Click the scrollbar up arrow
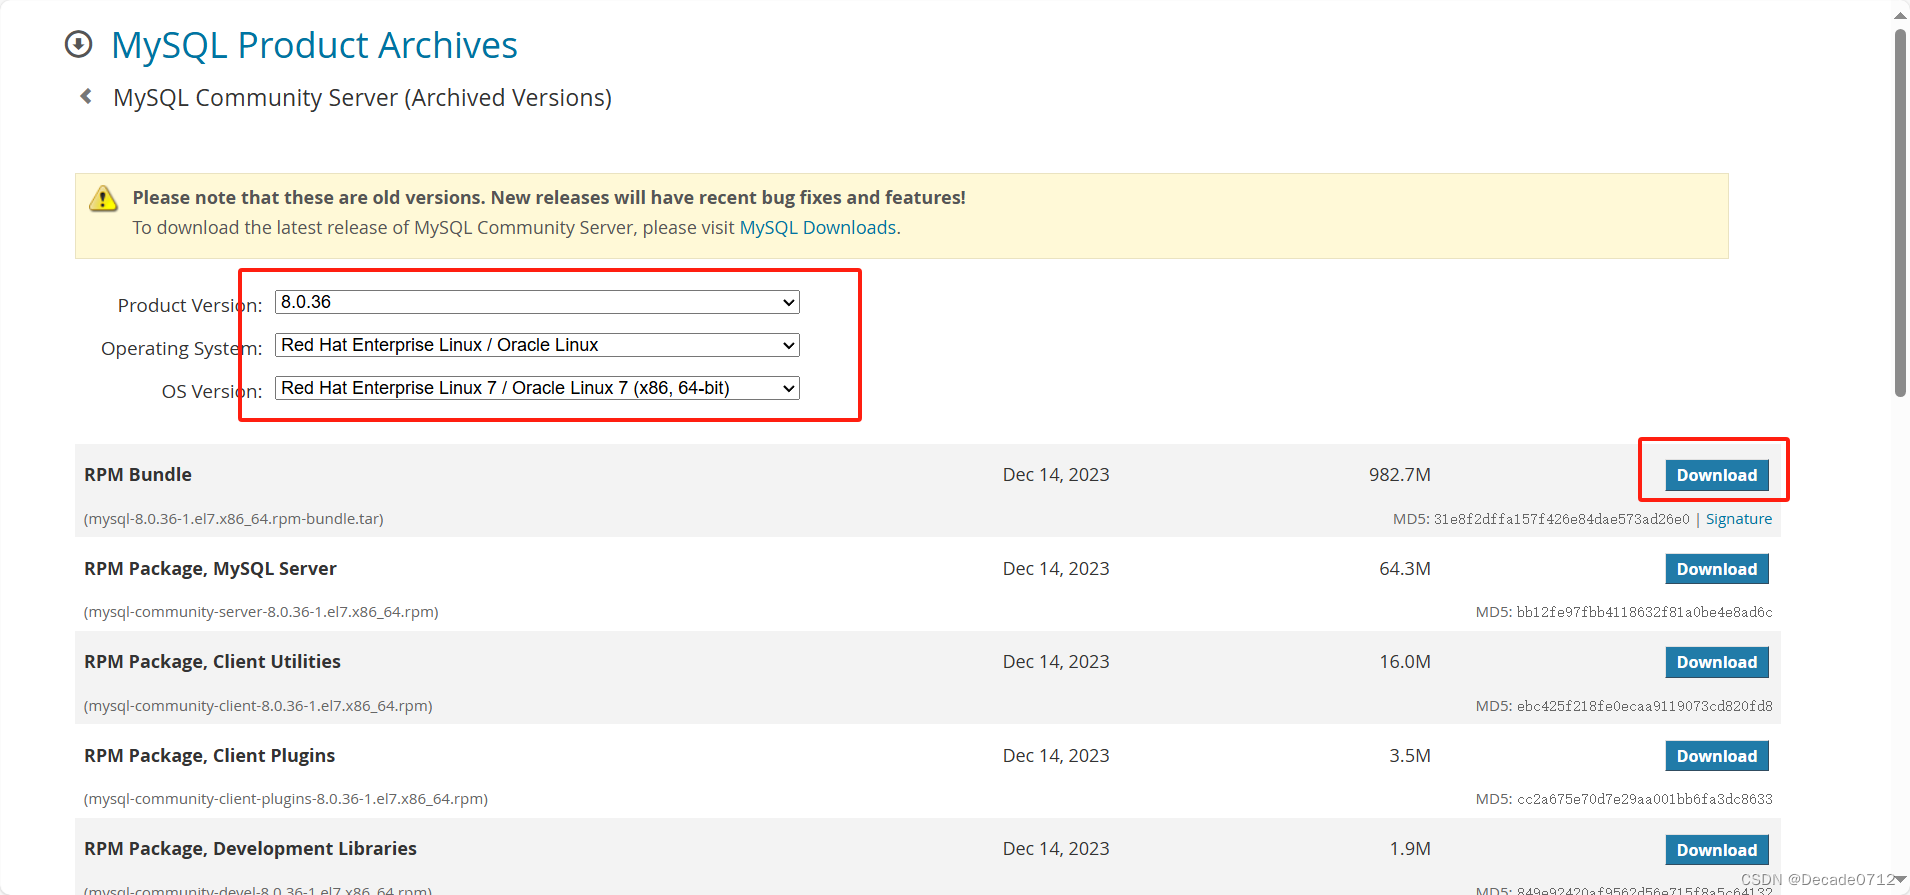This screenshot has height=895, width=1910. click(x=1900, y=14)
